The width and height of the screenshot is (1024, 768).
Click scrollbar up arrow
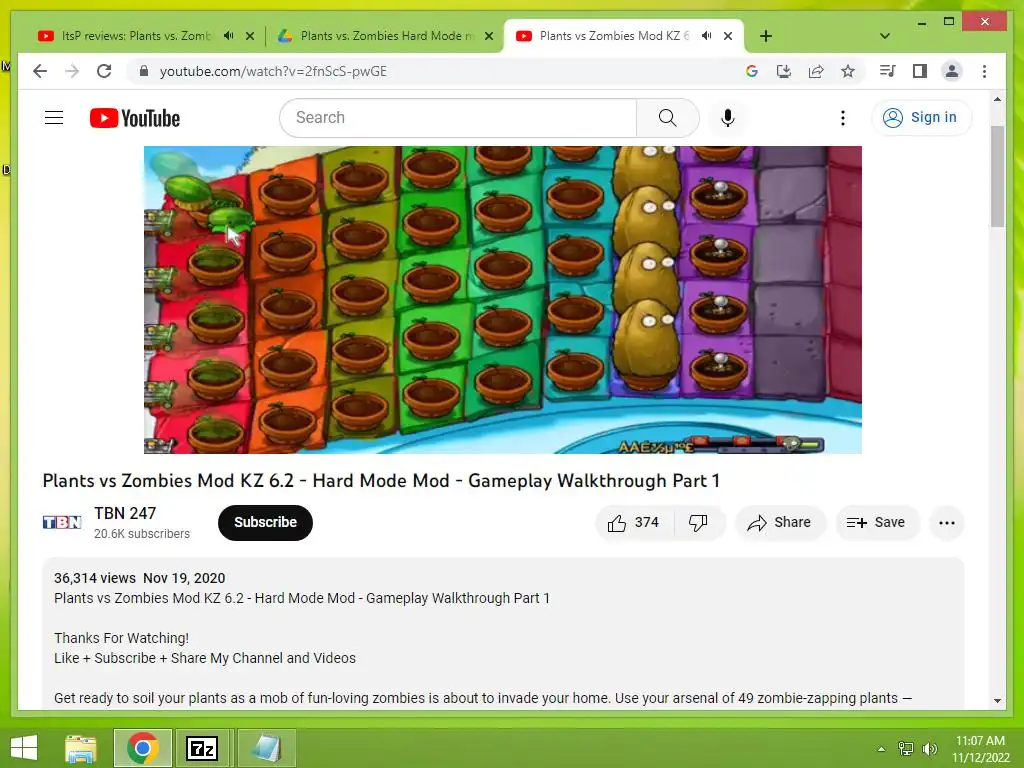coord(997,99)
